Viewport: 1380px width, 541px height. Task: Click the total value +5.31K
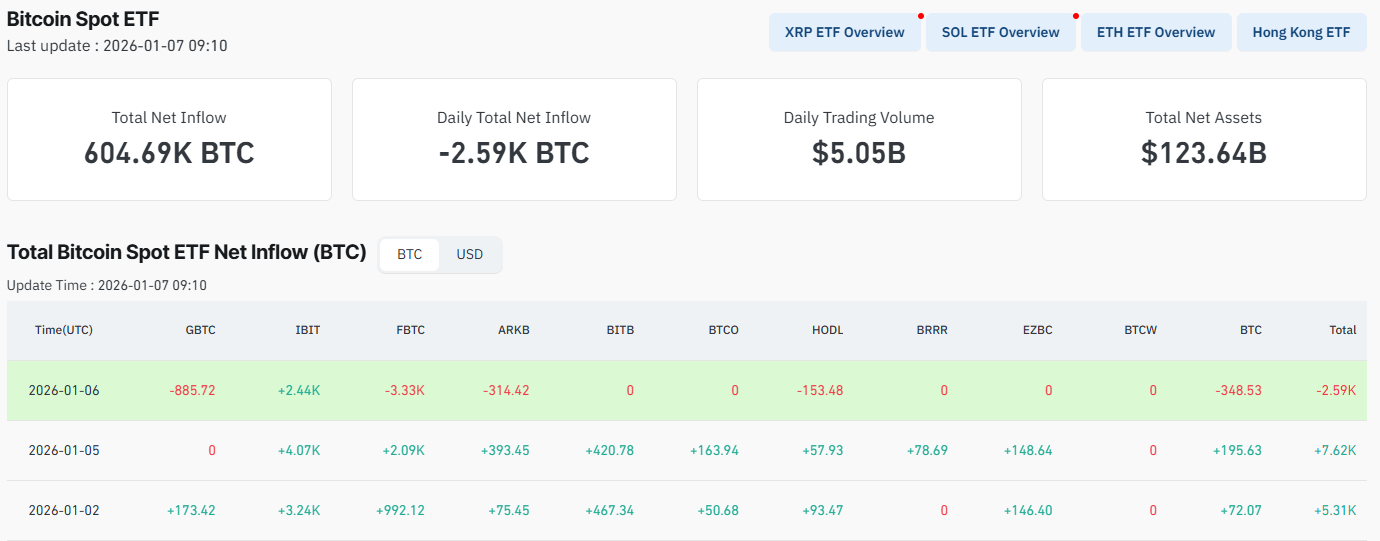[1335, 510]
